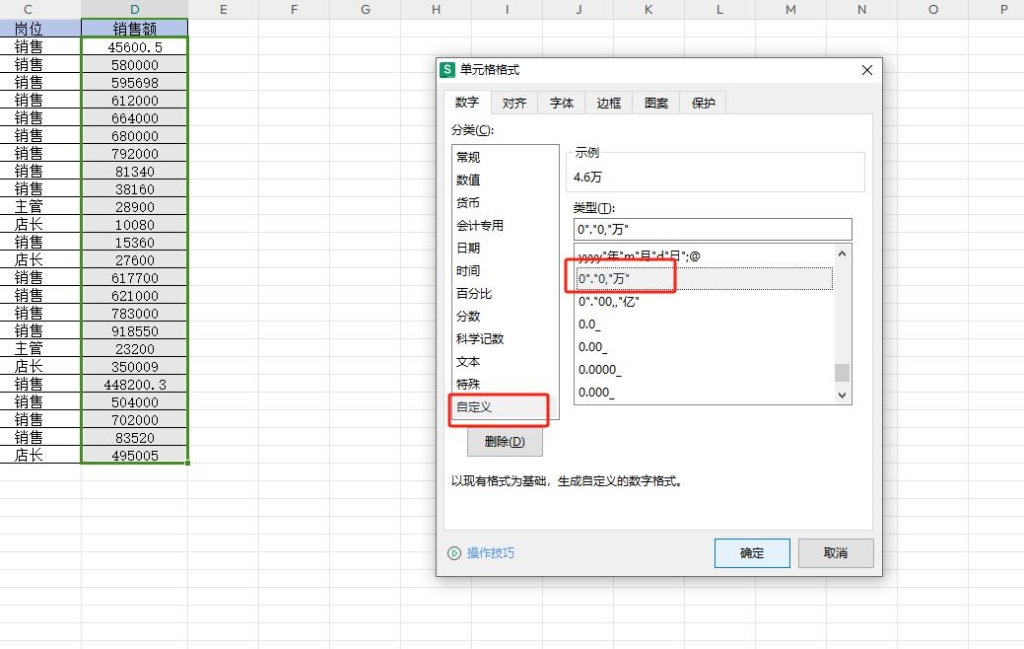Cancel with the 取消 button
This screenshot has height=649, width=1024.
click(836, 553)
